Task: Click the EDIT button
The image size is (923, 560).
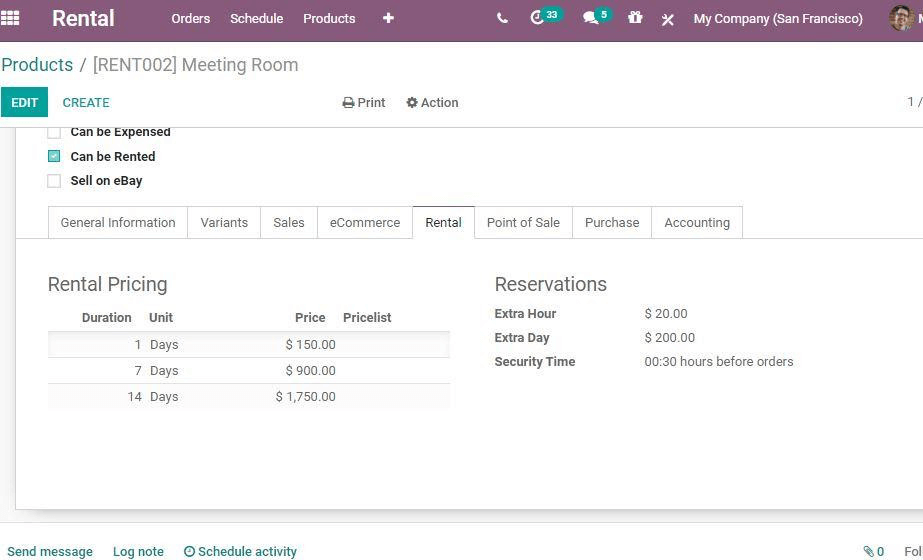Action: (x=24, y=102)
